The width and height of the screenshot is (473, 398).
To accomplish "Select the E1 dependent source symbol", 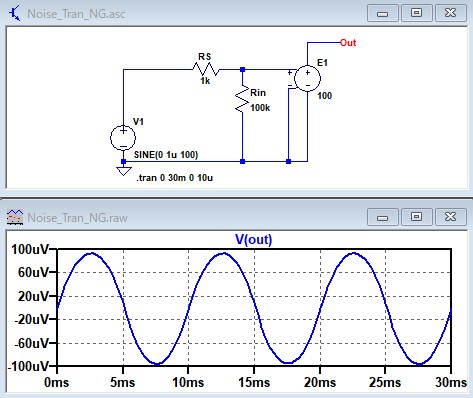I will tap(307, 79).
